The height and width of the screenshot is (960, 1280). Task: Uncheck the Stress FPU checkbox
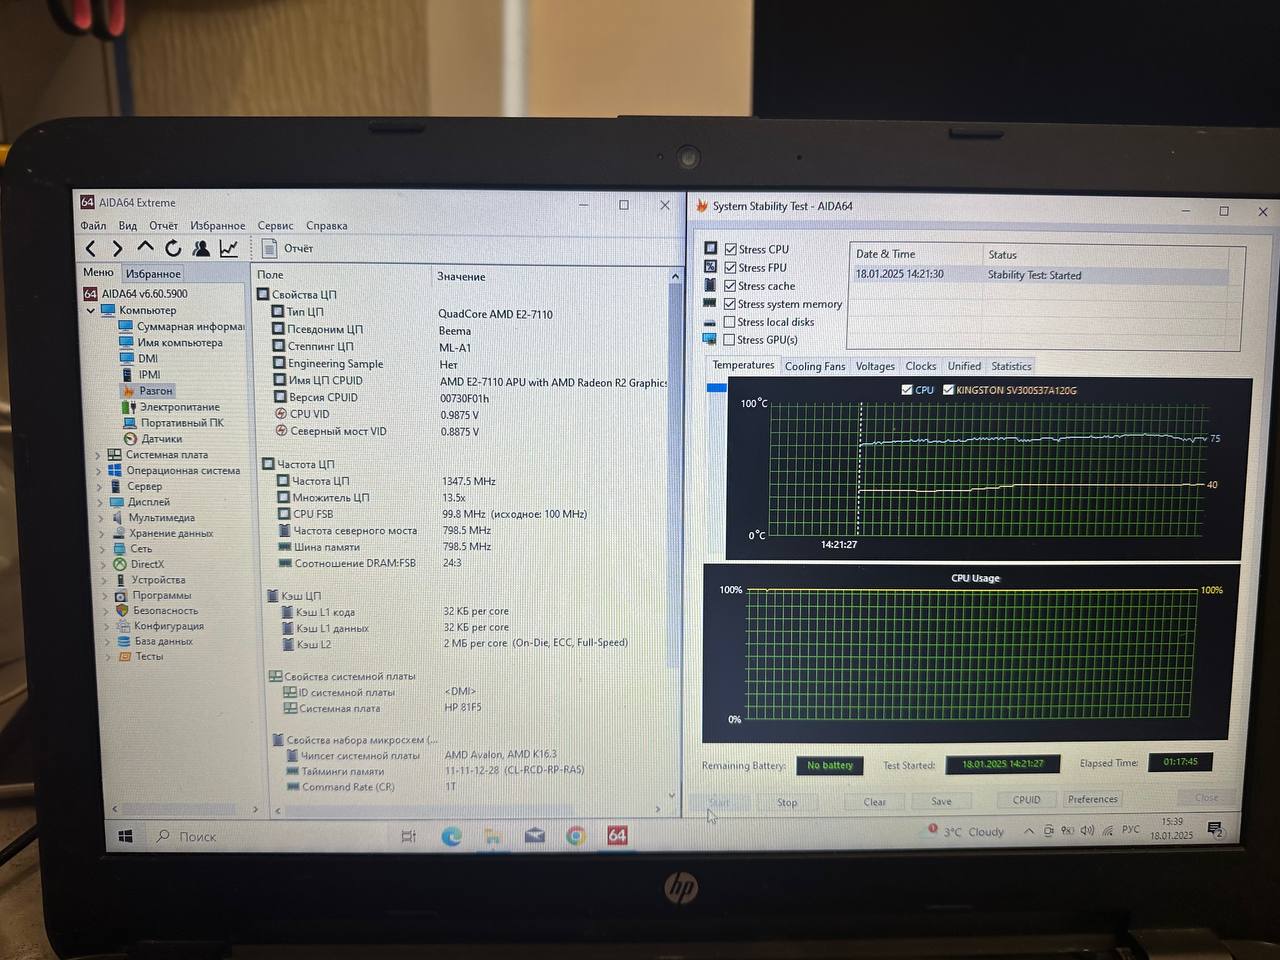(731, 267)
